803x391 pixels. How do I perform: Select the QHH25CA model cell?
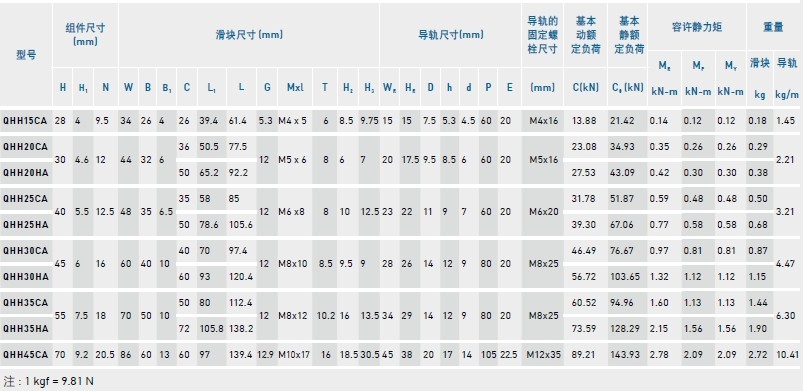coord(25,199)
